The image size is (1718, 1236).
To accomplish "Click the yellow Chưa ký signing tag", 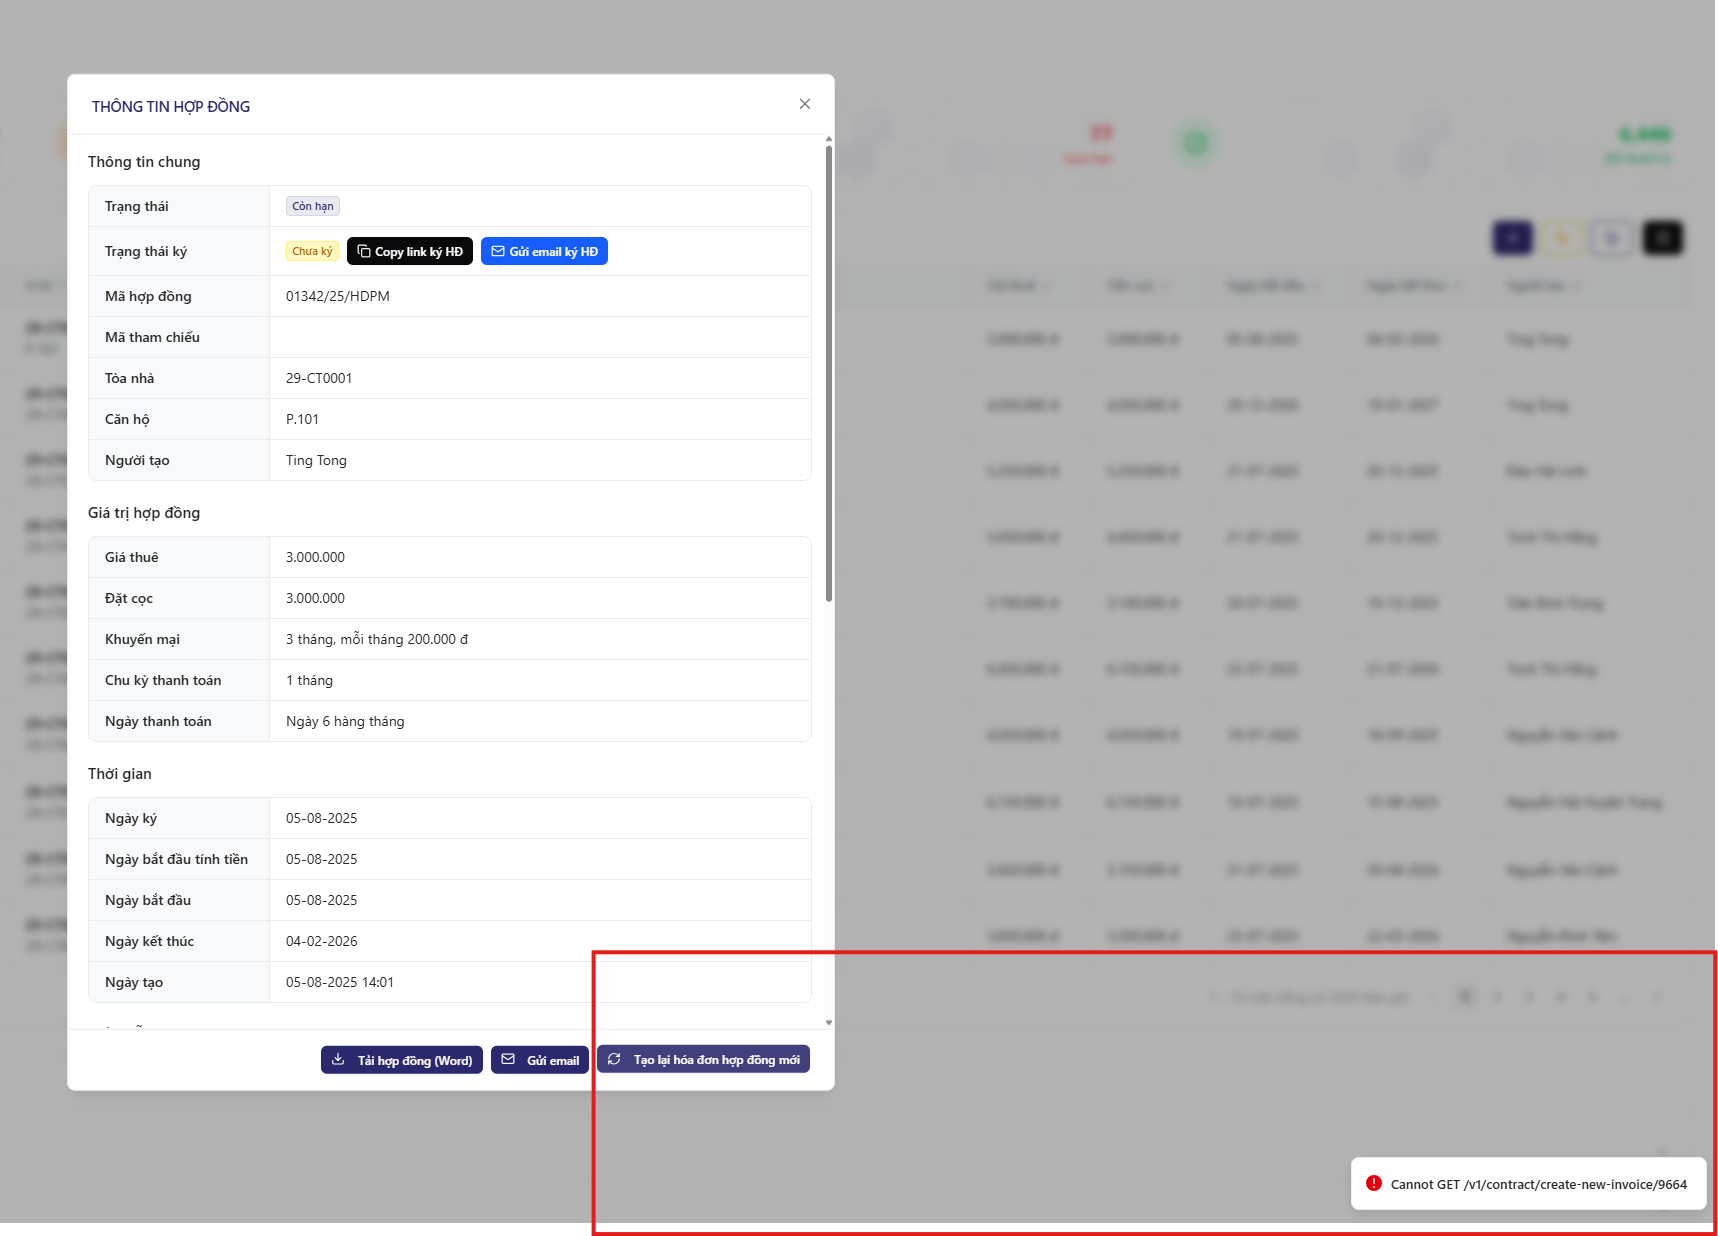I will click(312, 252).
